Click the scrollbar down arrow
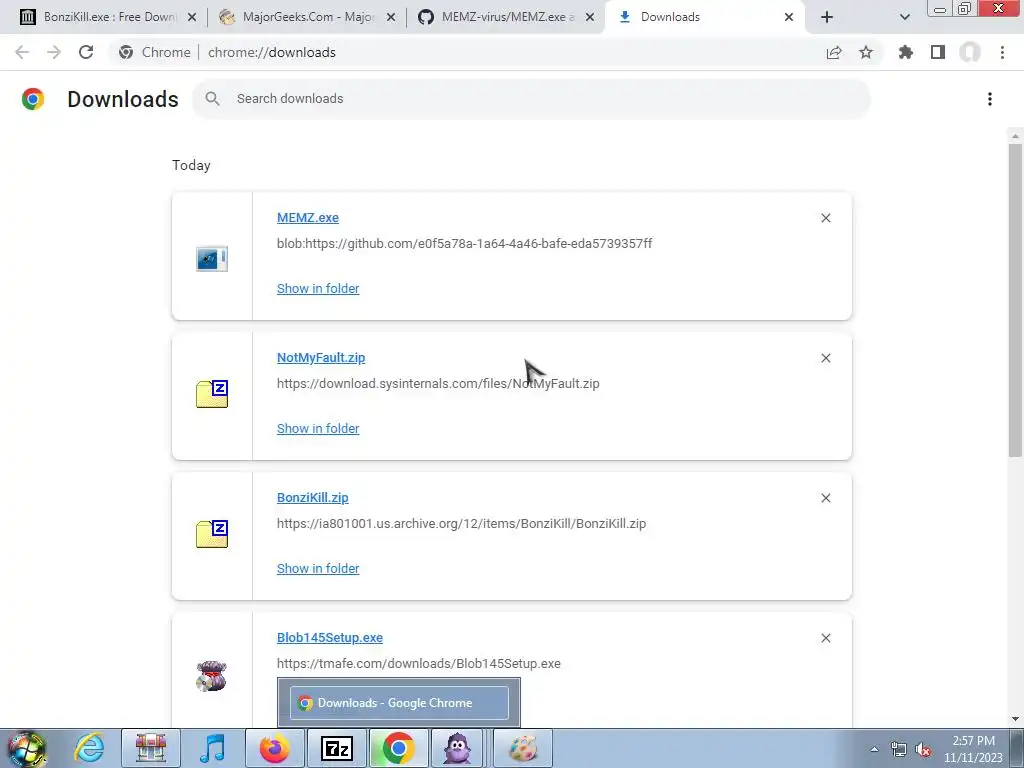 coord(1015,719)
